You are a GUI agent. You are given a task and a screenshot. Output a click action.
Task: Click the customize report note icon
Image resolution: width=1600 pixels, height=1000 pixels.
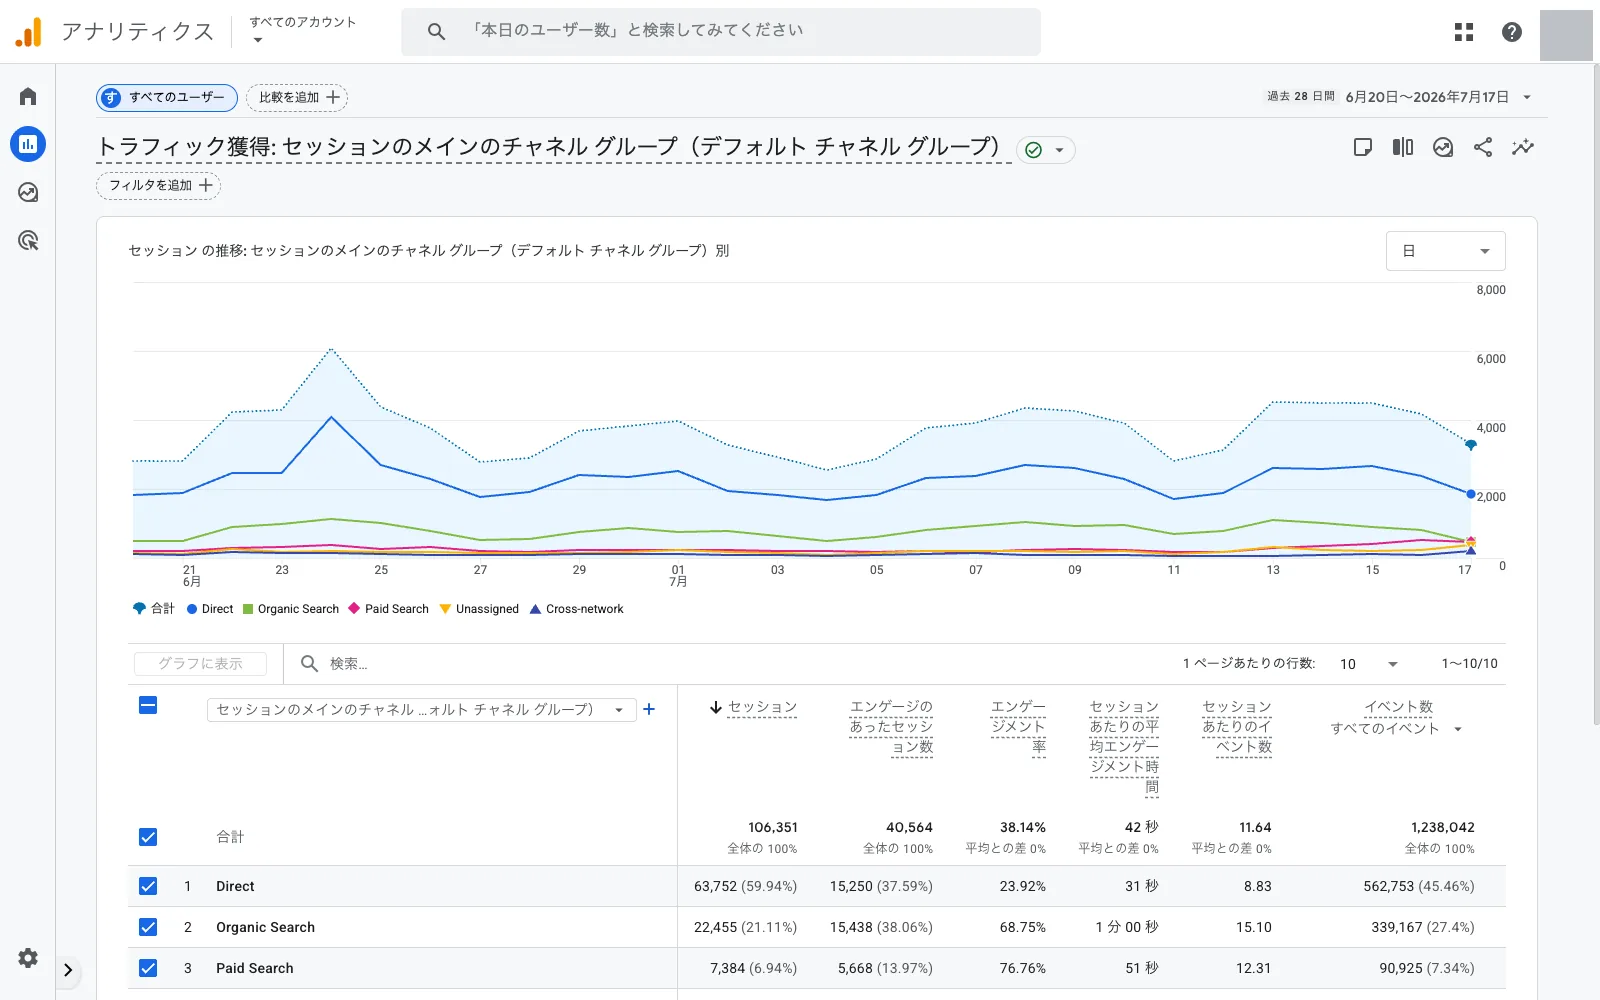coord(1362,147)
